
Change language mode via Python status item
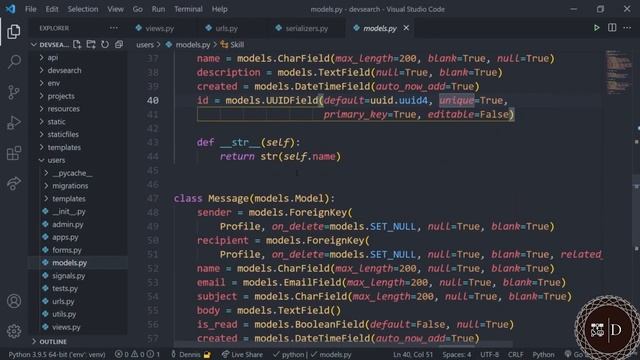(x=543, y=354)
